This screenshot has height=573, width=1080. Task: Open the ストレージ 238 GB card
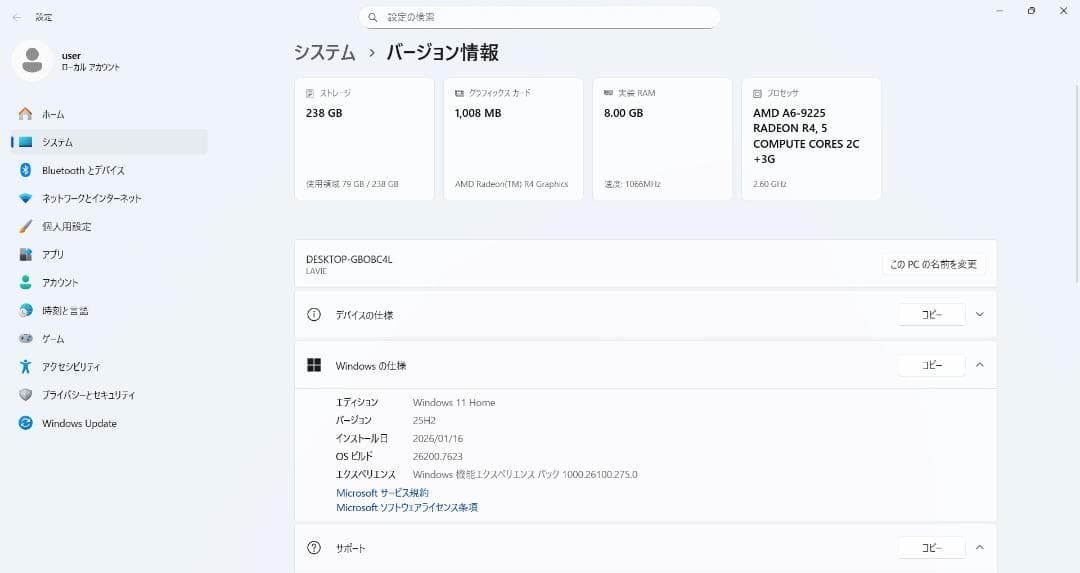click(x=364, y=139)
